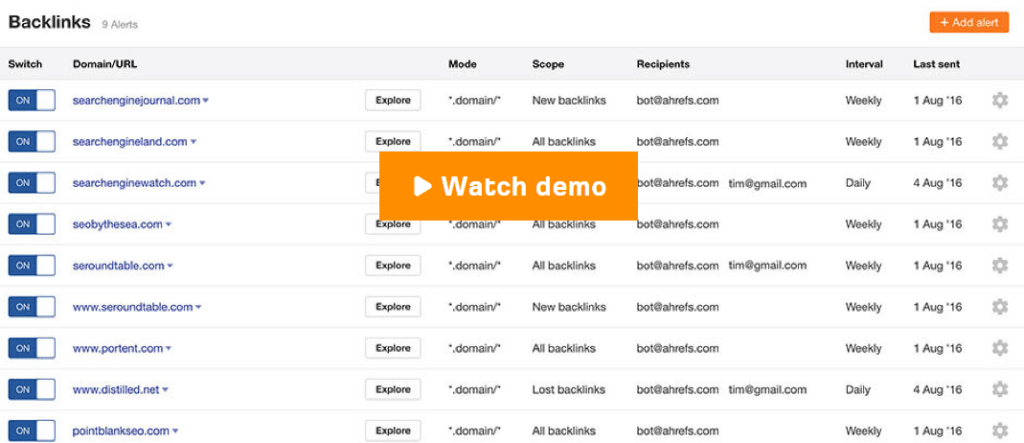Open settings gear for seroundtable.com alert
This screenshot has height=443, width=1024.
click(x=1000, y=266)
